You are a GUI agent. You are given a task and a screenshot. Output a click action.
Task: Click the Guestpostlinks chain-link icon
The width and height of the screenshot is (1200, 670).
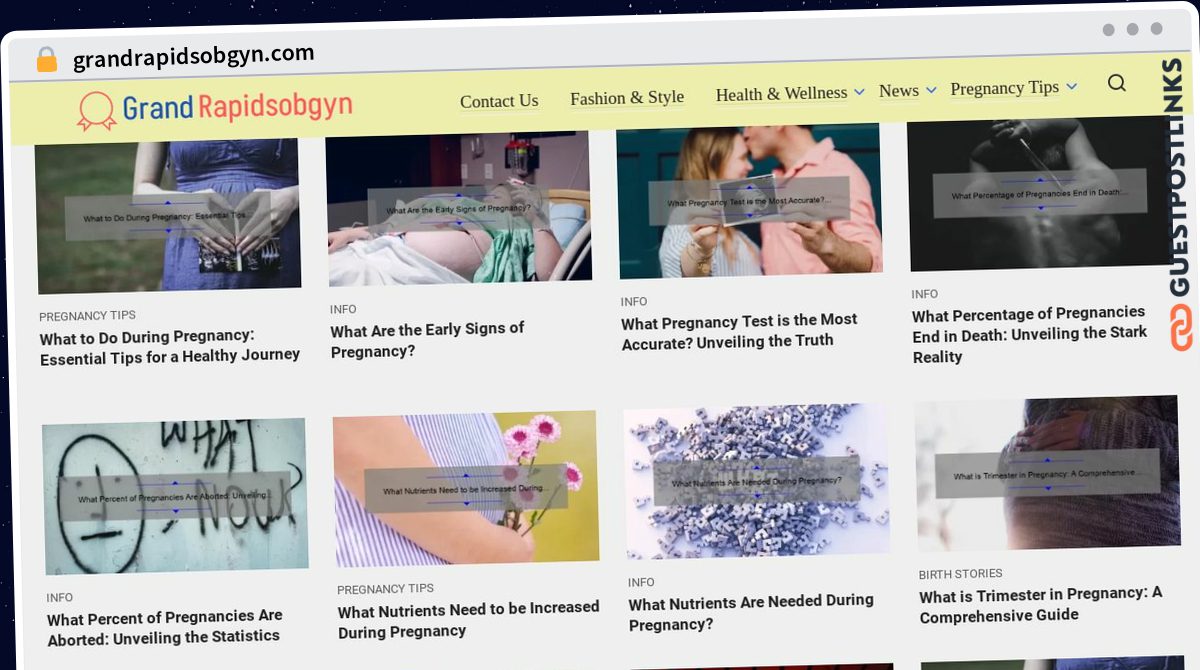(x=1181, y=328)
